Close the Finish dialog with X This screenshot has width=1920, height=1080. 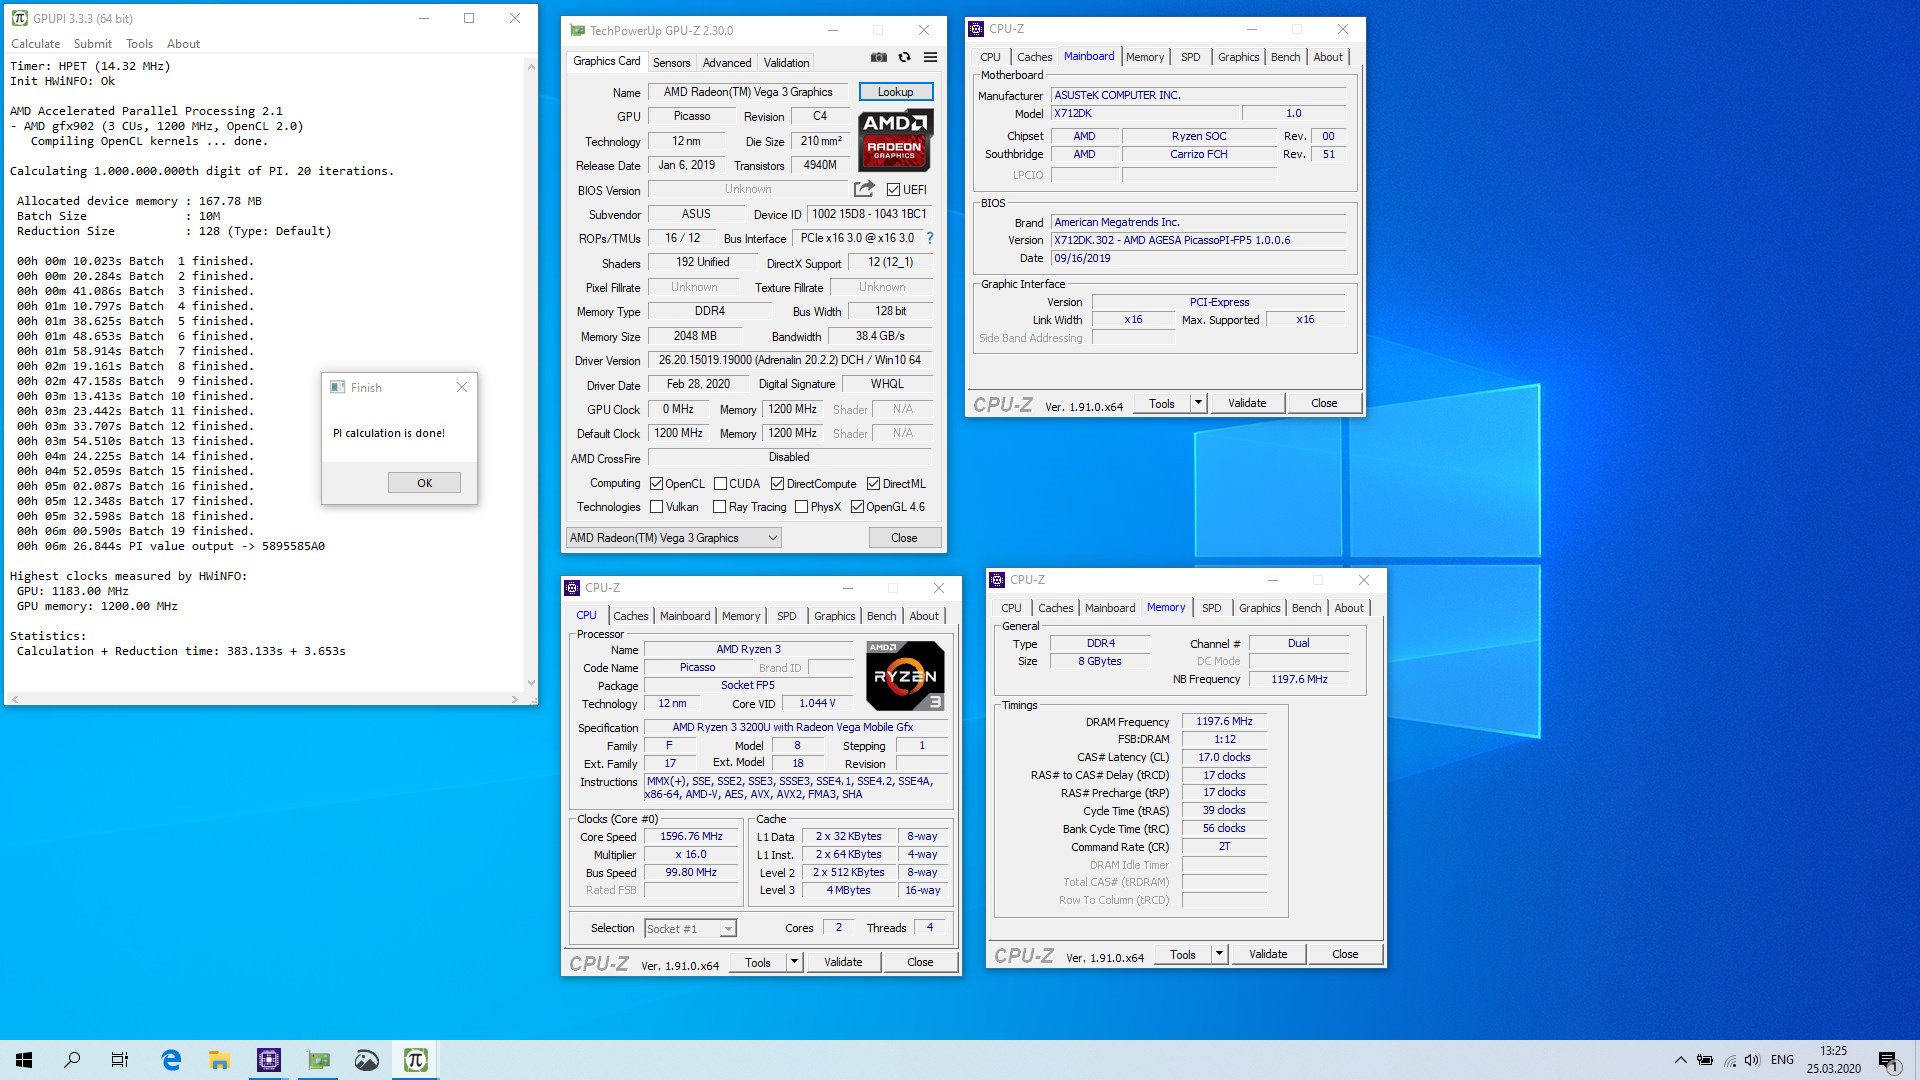pyautogui.click(x=462, y=387)
